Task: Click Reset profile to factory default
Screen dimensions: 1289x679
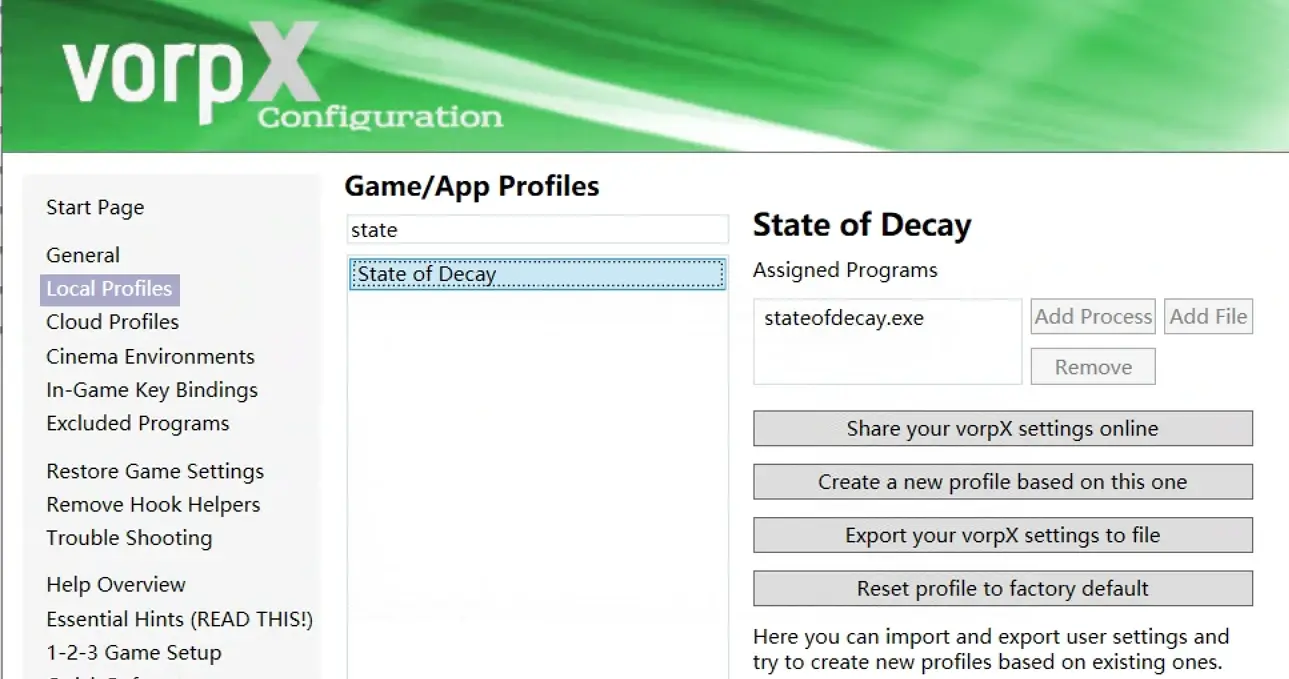Action: pos(1002,589)
